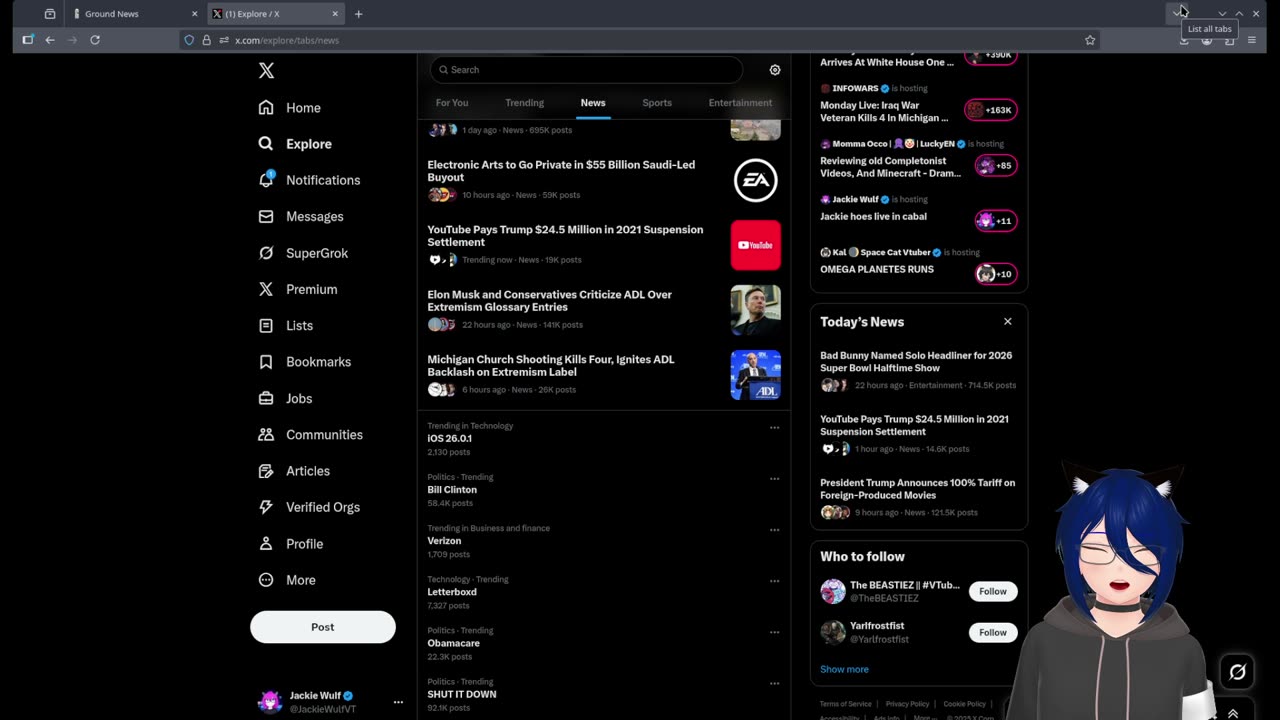Open a new browser tab with plus

(x=358, y=14)
